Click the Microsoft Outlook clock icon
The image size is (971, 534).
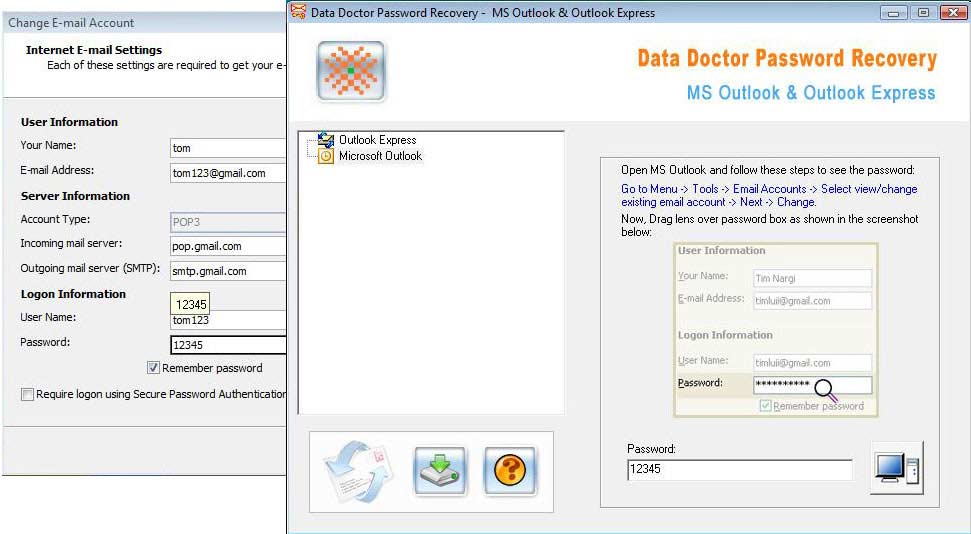coord(326,156)
